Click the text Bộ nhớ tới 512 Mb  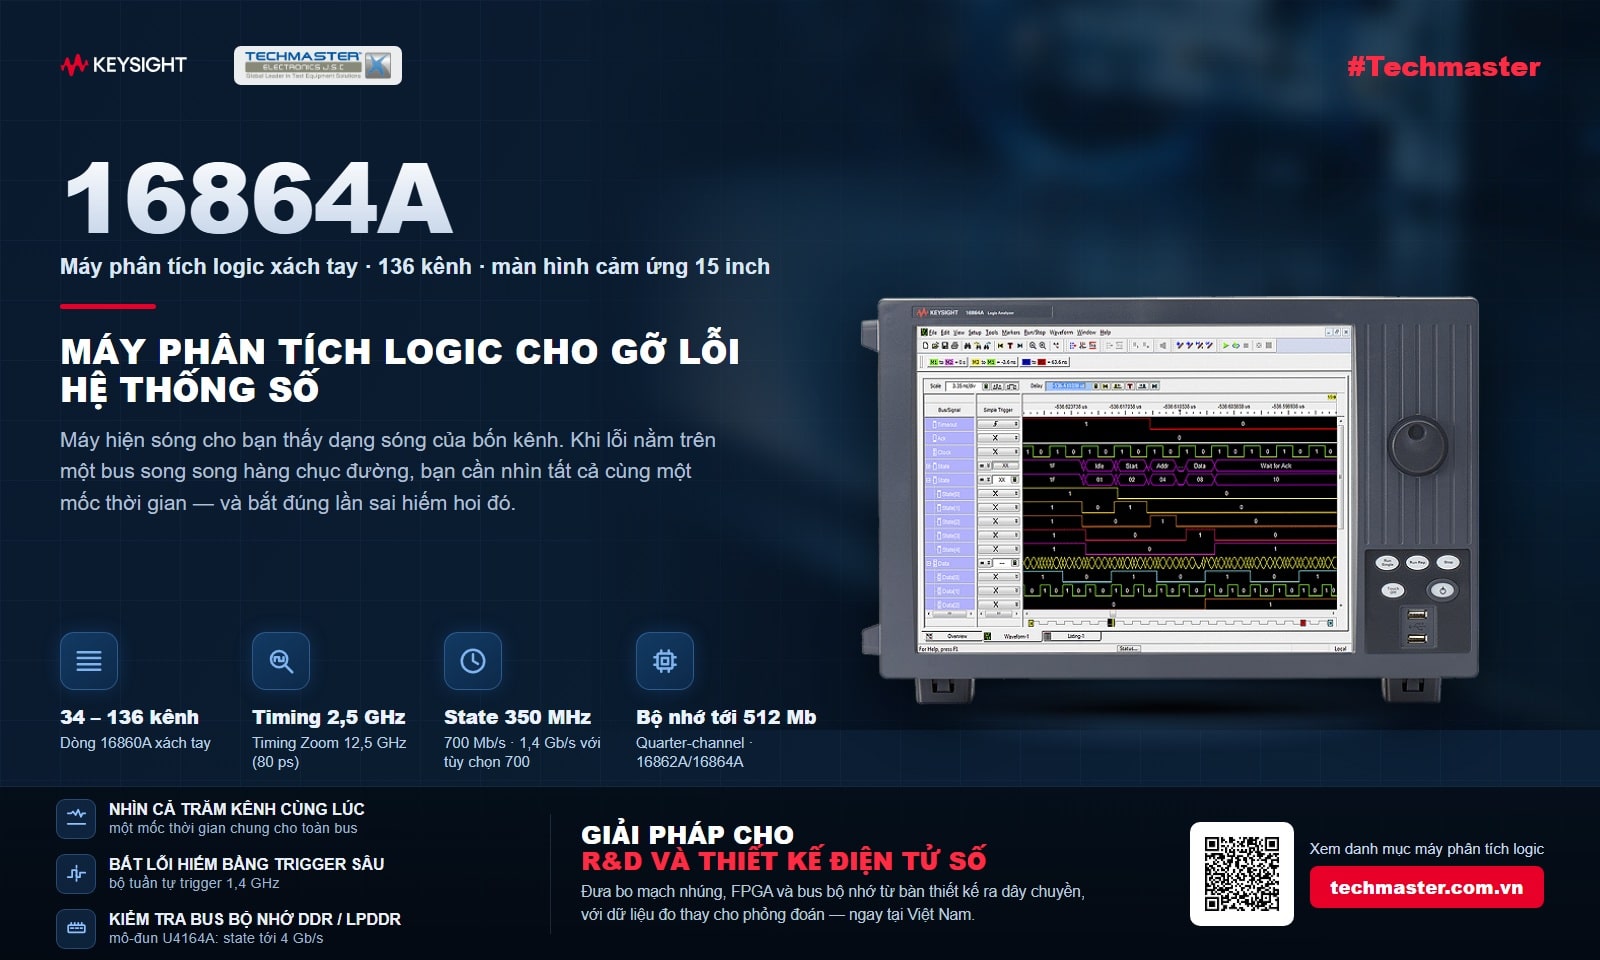pyautogui.click(x=726, y=717)
